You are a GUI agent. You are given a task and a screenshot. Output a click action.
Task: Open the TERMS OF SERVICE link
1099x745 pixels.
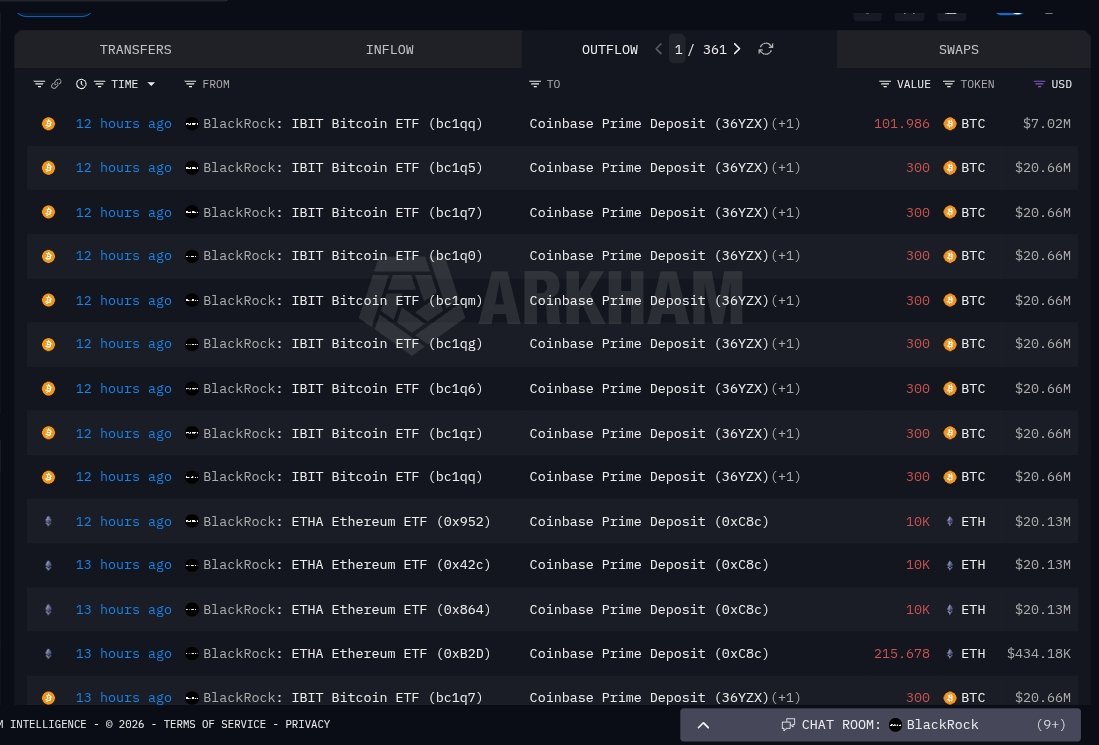coord(221,724)
